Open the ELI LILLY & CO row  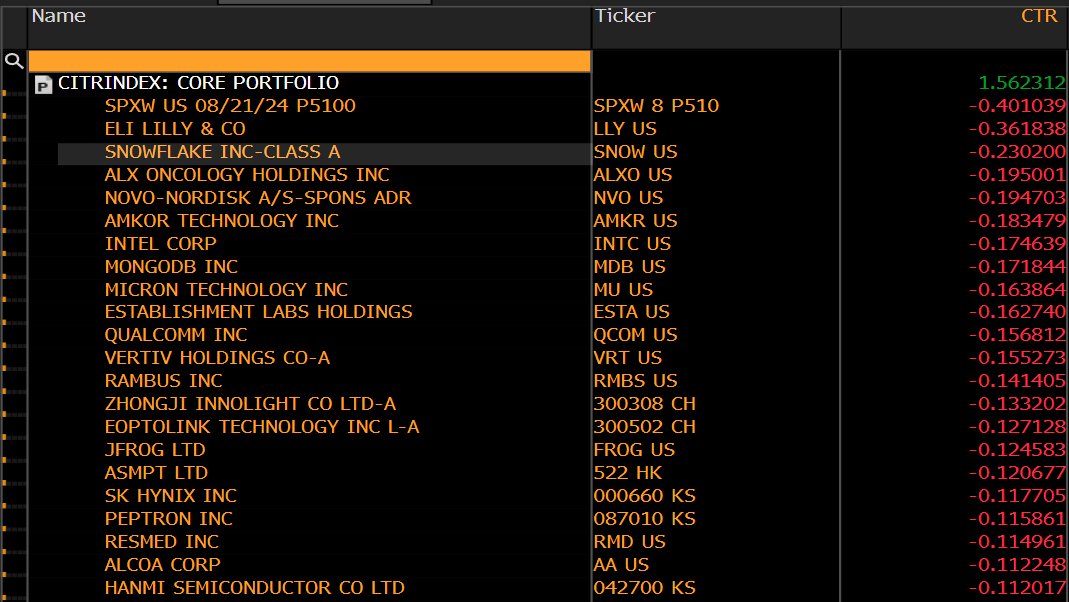(175, 129)
